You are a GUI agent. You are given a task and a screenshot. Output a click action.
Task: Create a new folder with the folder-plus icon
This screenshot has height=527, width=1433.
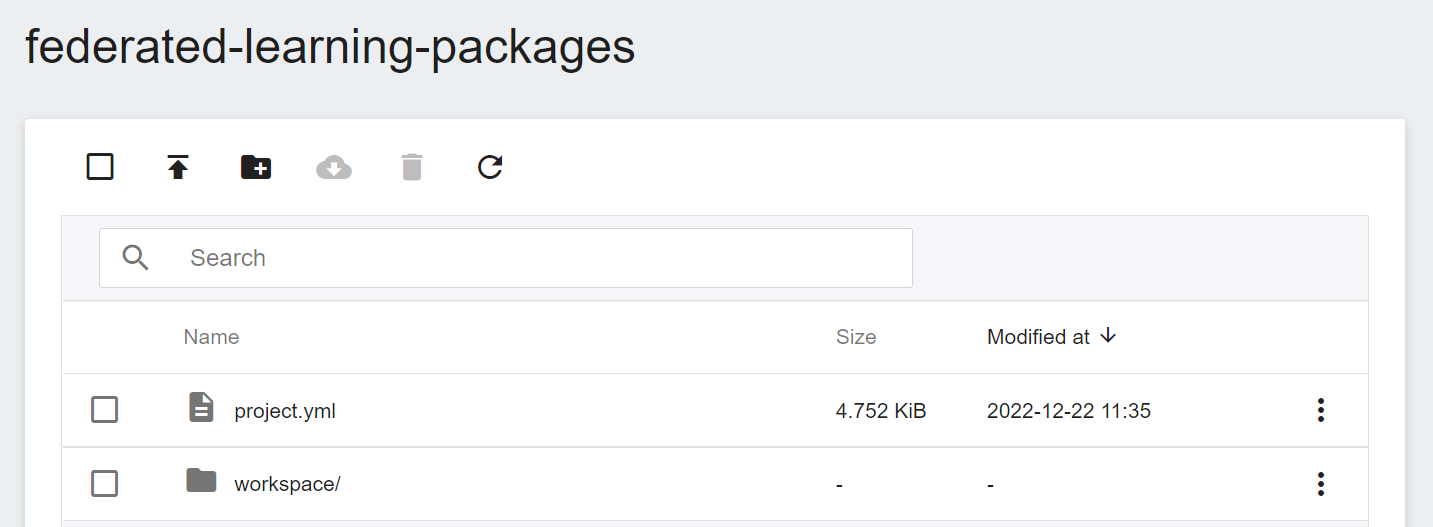tap(256, 167)
